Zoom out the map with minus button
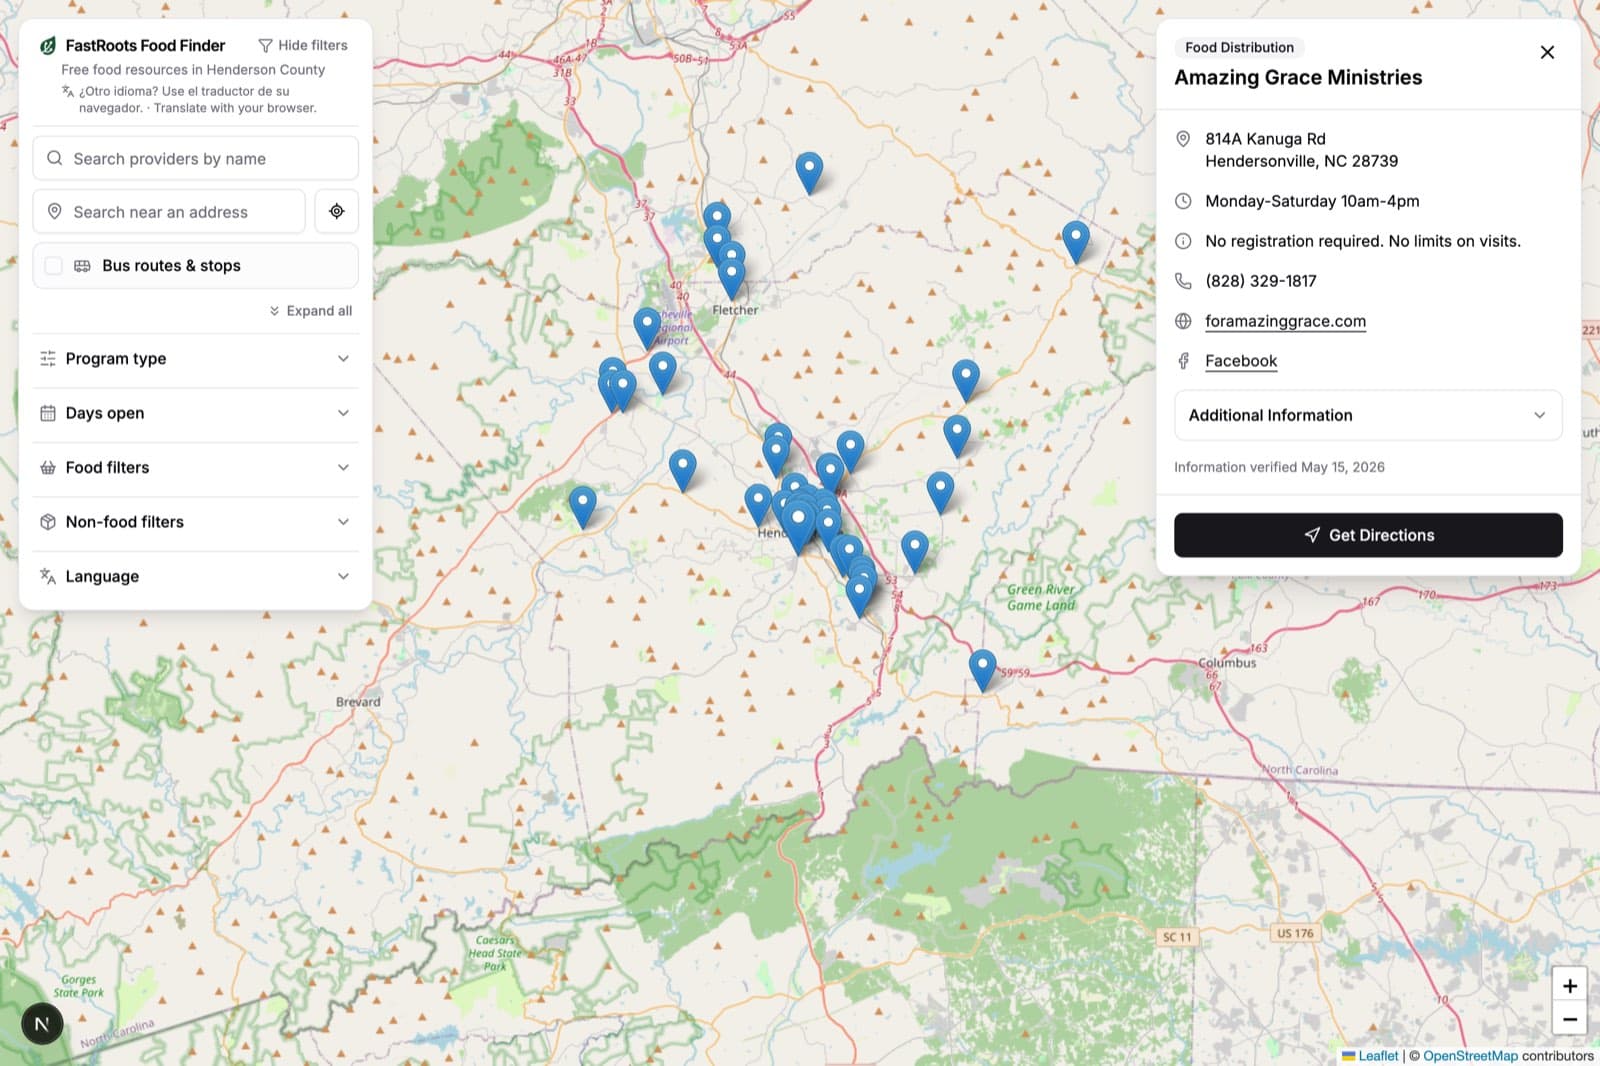Image resolution: width=1600 pixels, height=1066 pixels. tap(1569, 1019)
